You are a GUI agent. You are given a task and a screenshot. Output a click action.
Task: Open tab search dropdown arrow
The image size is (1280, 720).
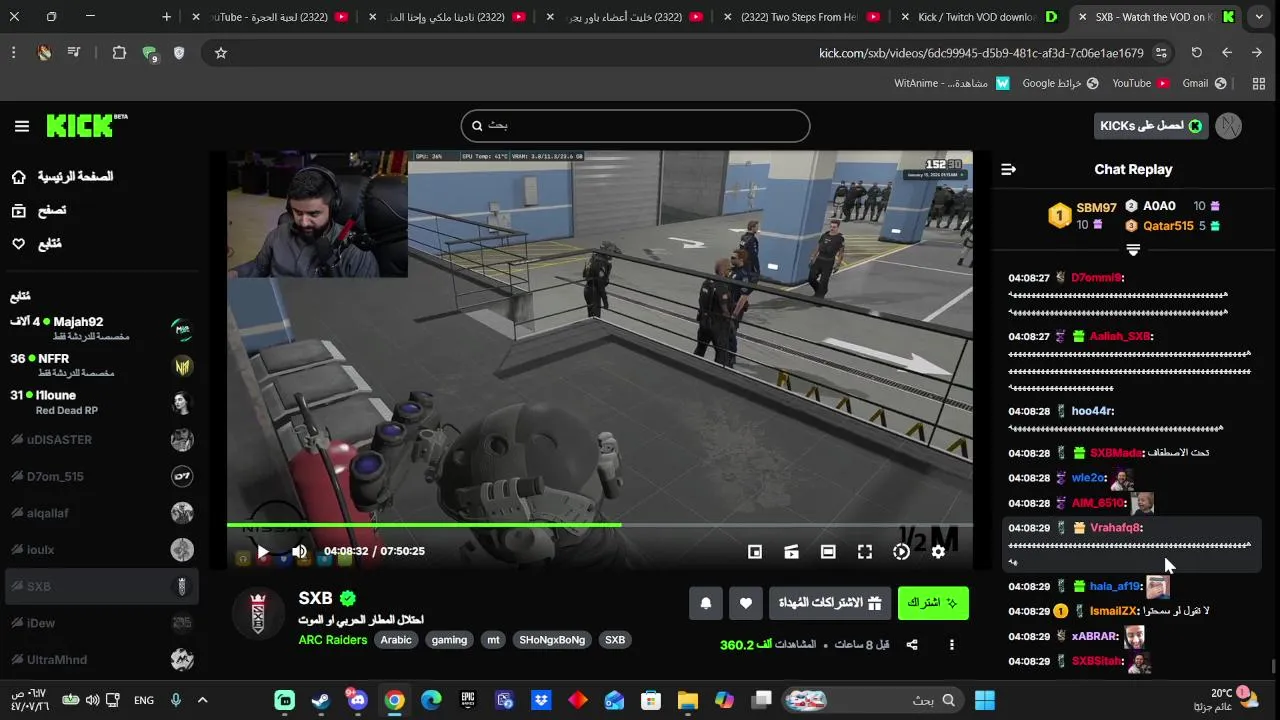(1259, 17)
